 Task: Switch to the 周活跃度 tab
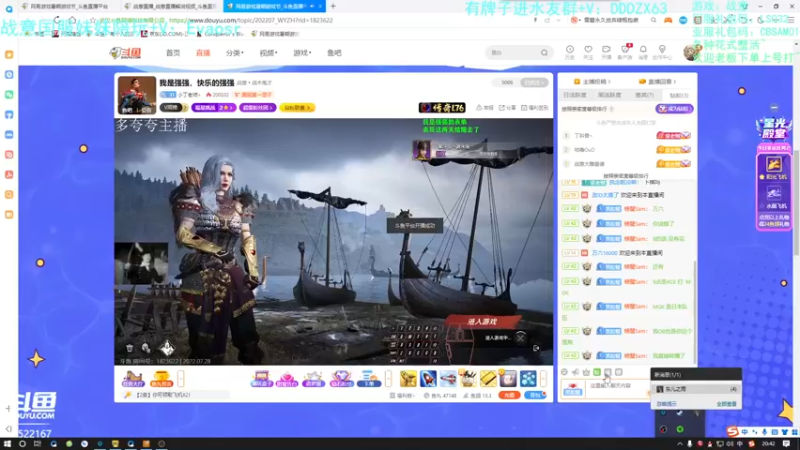pos(609,95)
